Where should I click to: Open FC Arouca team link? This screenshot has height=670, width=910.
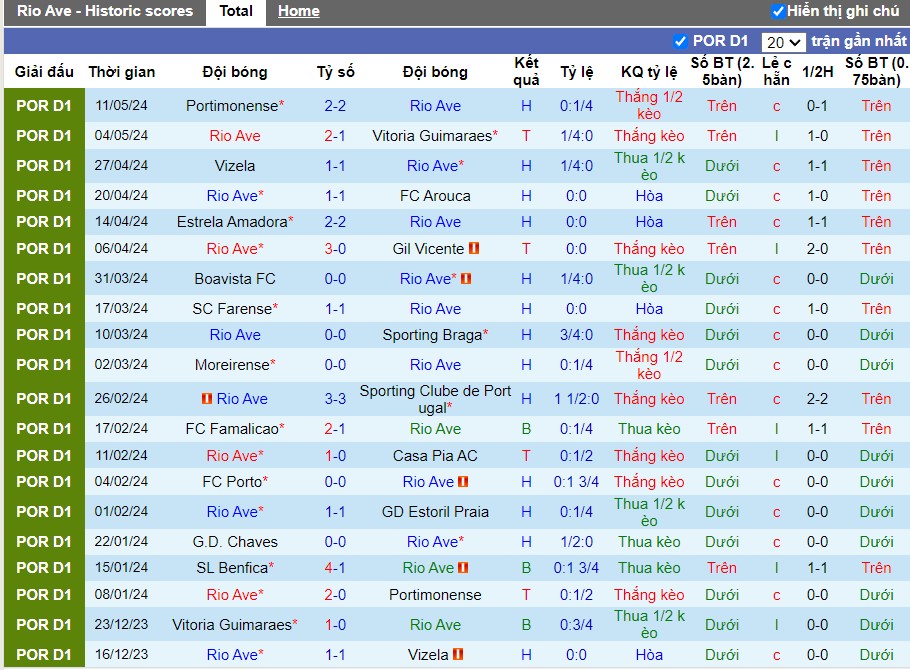pyautogui.click(x=435, y=196)
